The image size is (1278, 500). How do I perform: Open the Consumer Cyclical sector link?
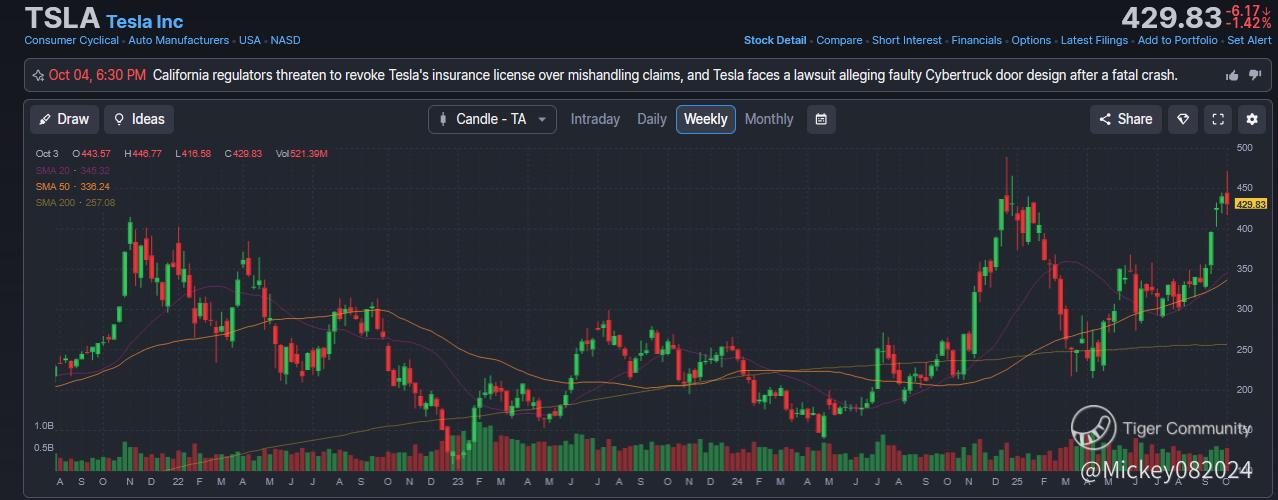pyautogui.click(x=71, y=40)
